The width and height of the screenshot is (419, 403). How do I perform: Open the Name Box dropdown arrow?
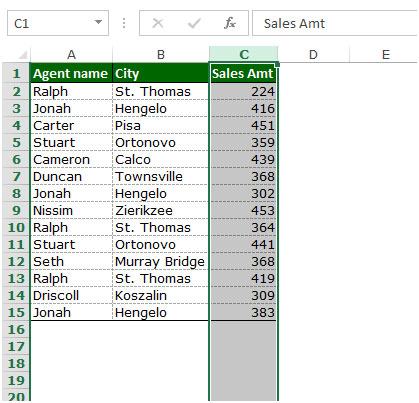point(98,22)
